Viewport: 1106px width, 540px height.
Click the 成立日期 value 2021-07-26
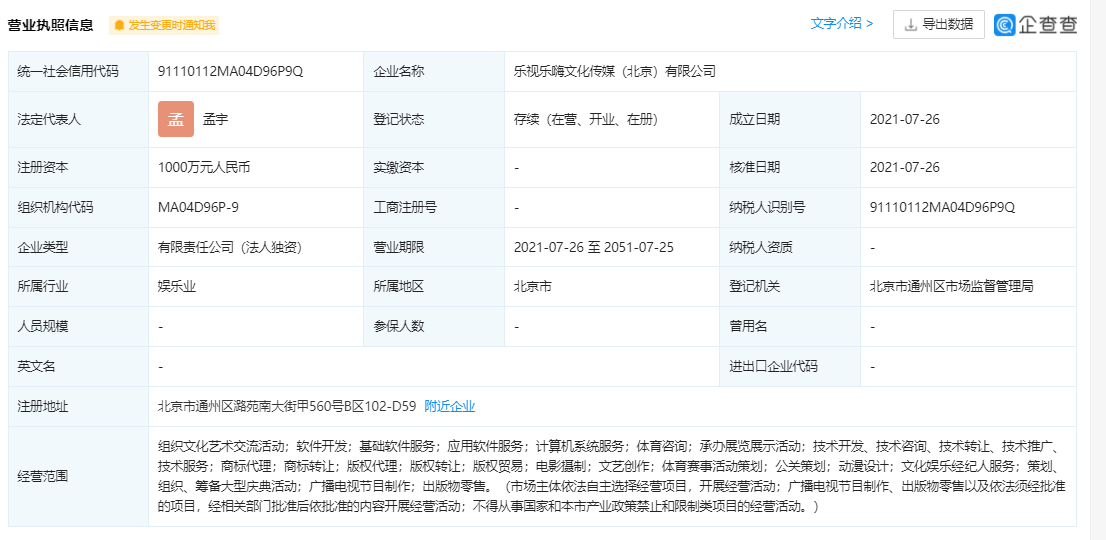[x=905, y=120]
